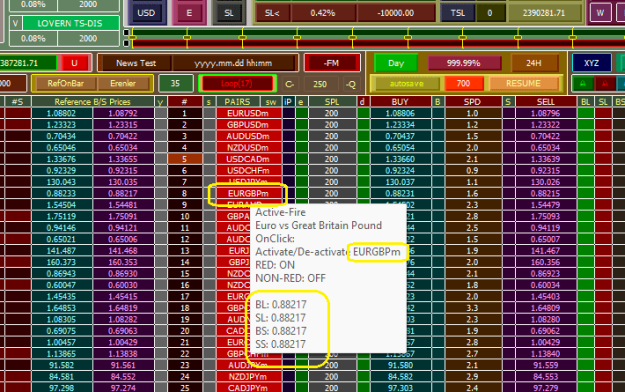Click the Loop(17) button

(237, 83)
